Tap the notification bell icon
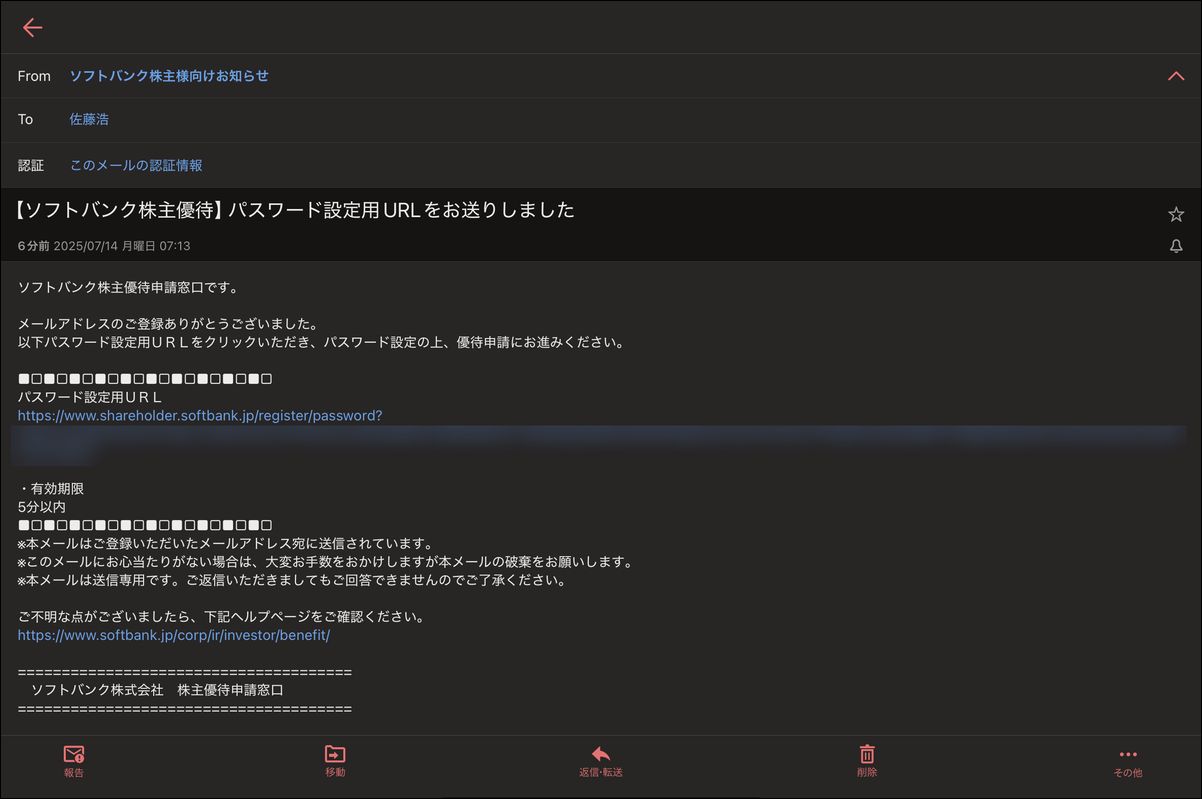This screenshot has width=1202, height=799. tap(1176, 246)
